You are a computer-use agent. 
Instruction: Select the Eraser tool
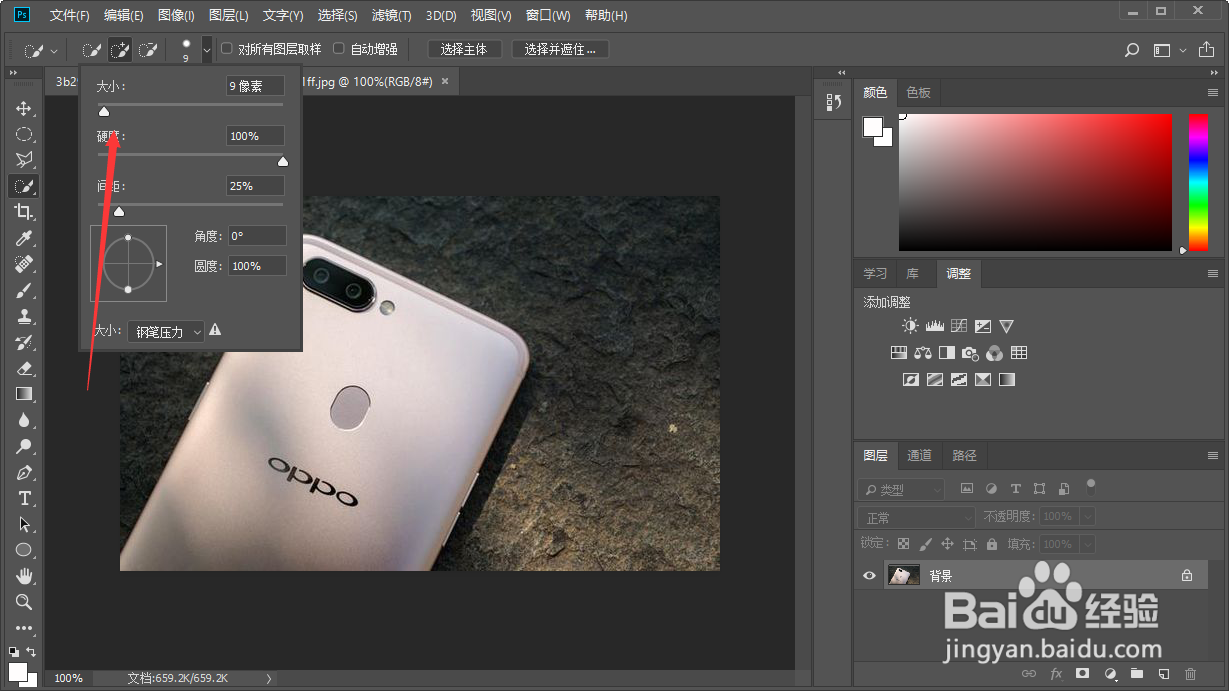tap(24, 368)
